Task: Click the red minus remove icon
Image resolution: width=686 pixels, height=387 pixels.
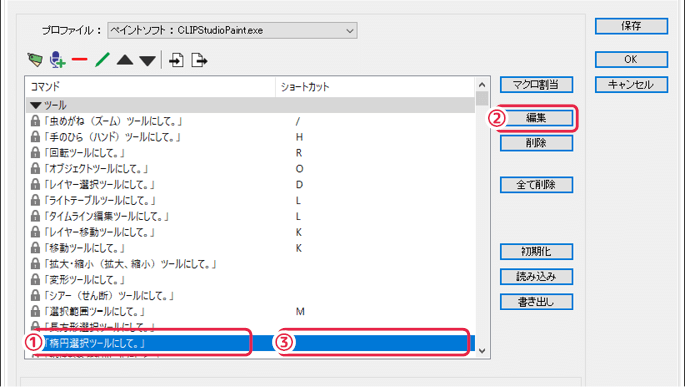Action: pos(80,60)
